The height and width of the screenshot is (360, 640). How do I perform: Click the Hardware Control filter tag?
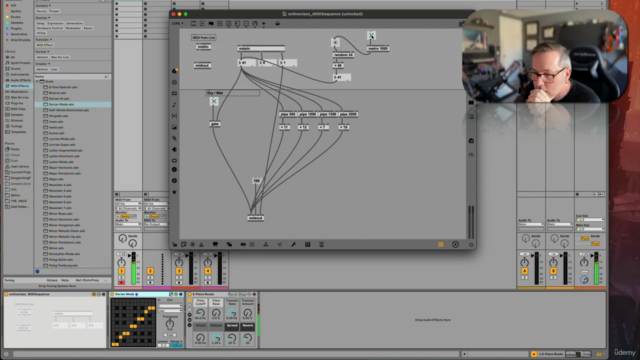[x=50, y=28]
